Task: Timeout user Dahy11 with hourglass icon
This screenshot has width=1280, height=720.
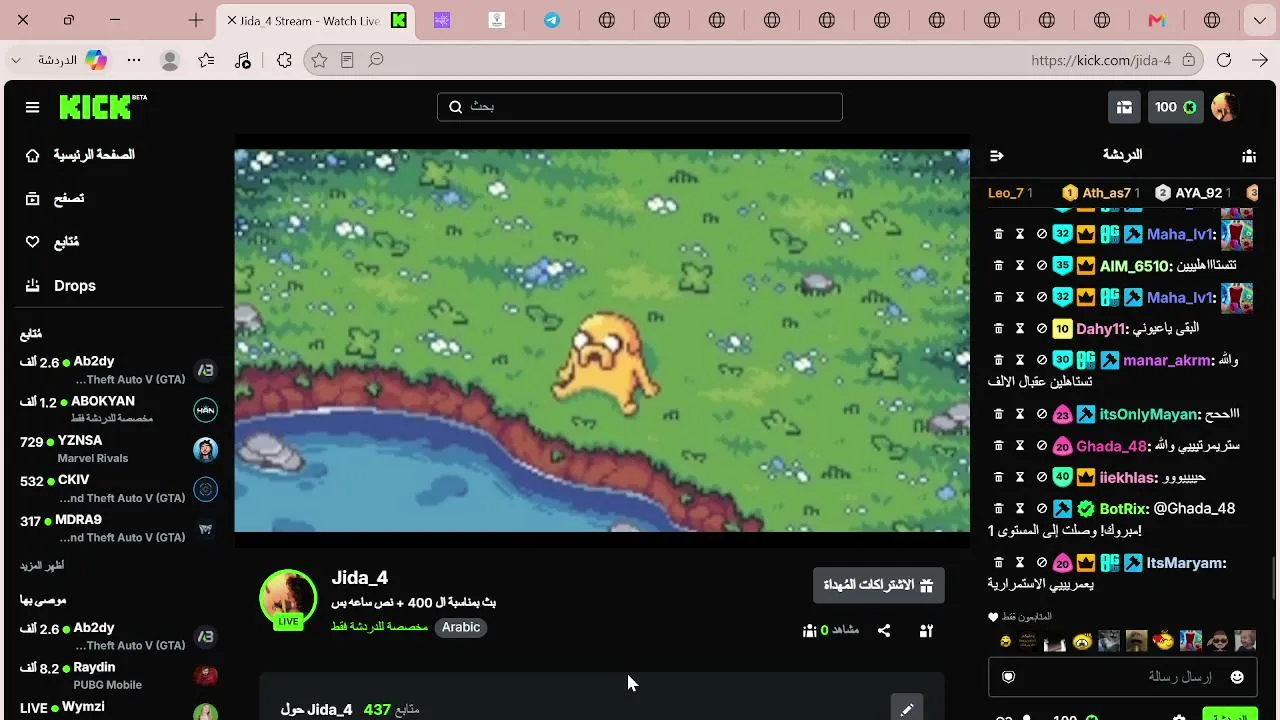Action: [x=1020, y=328]
